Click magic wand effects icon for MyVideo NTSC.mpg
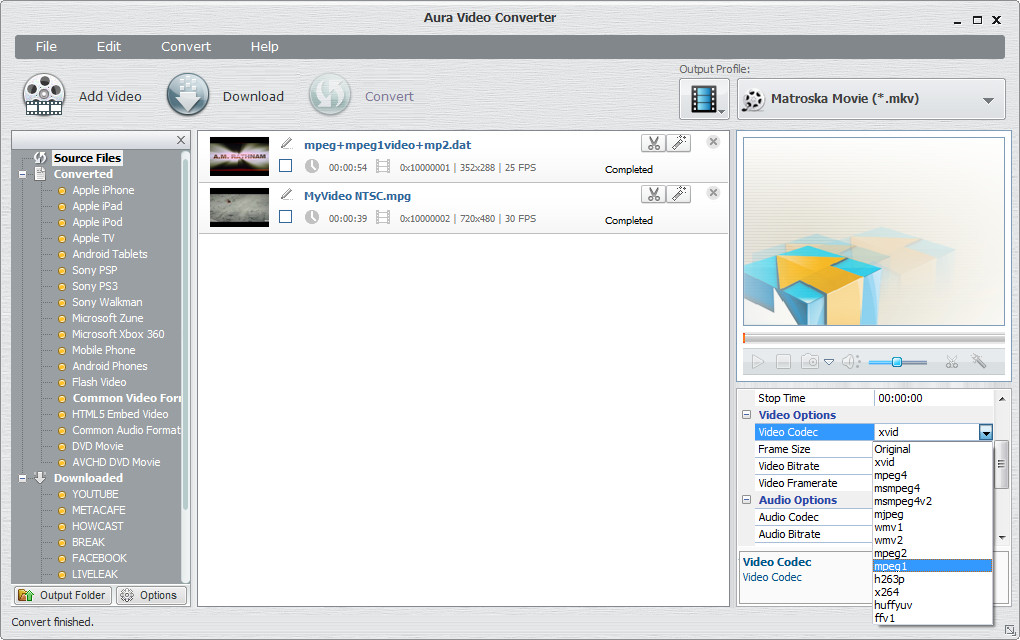Screen dimensions: 1020x640 coord(679,194)
